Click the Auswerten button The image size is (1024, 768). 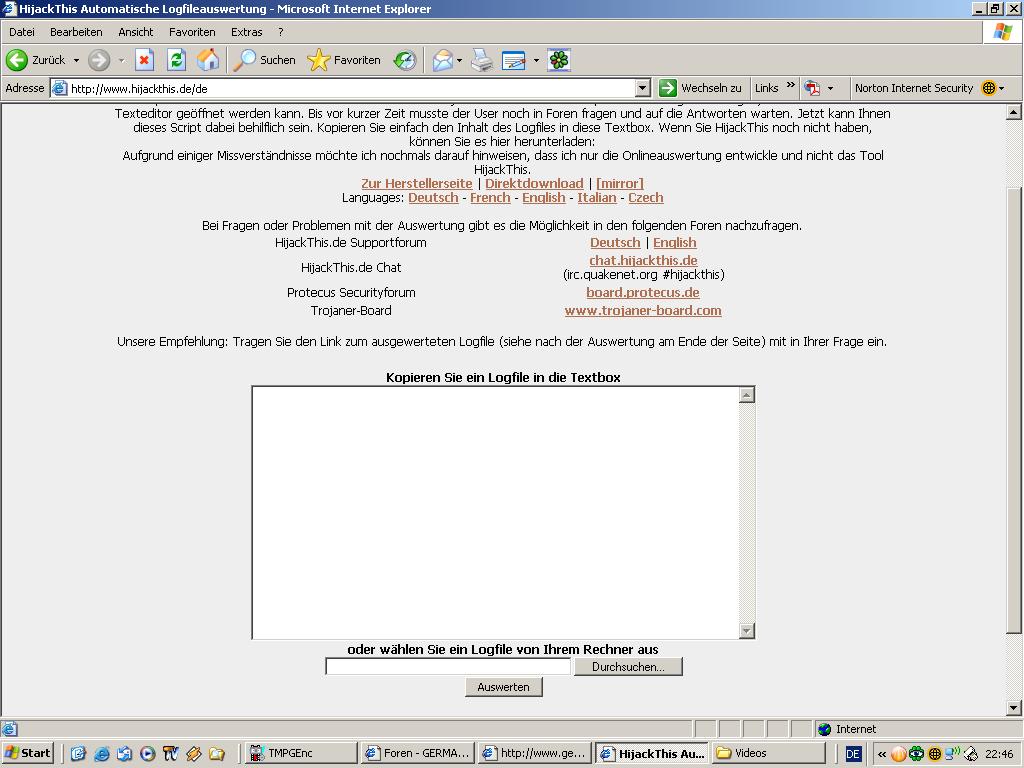[x=504, y=687]
